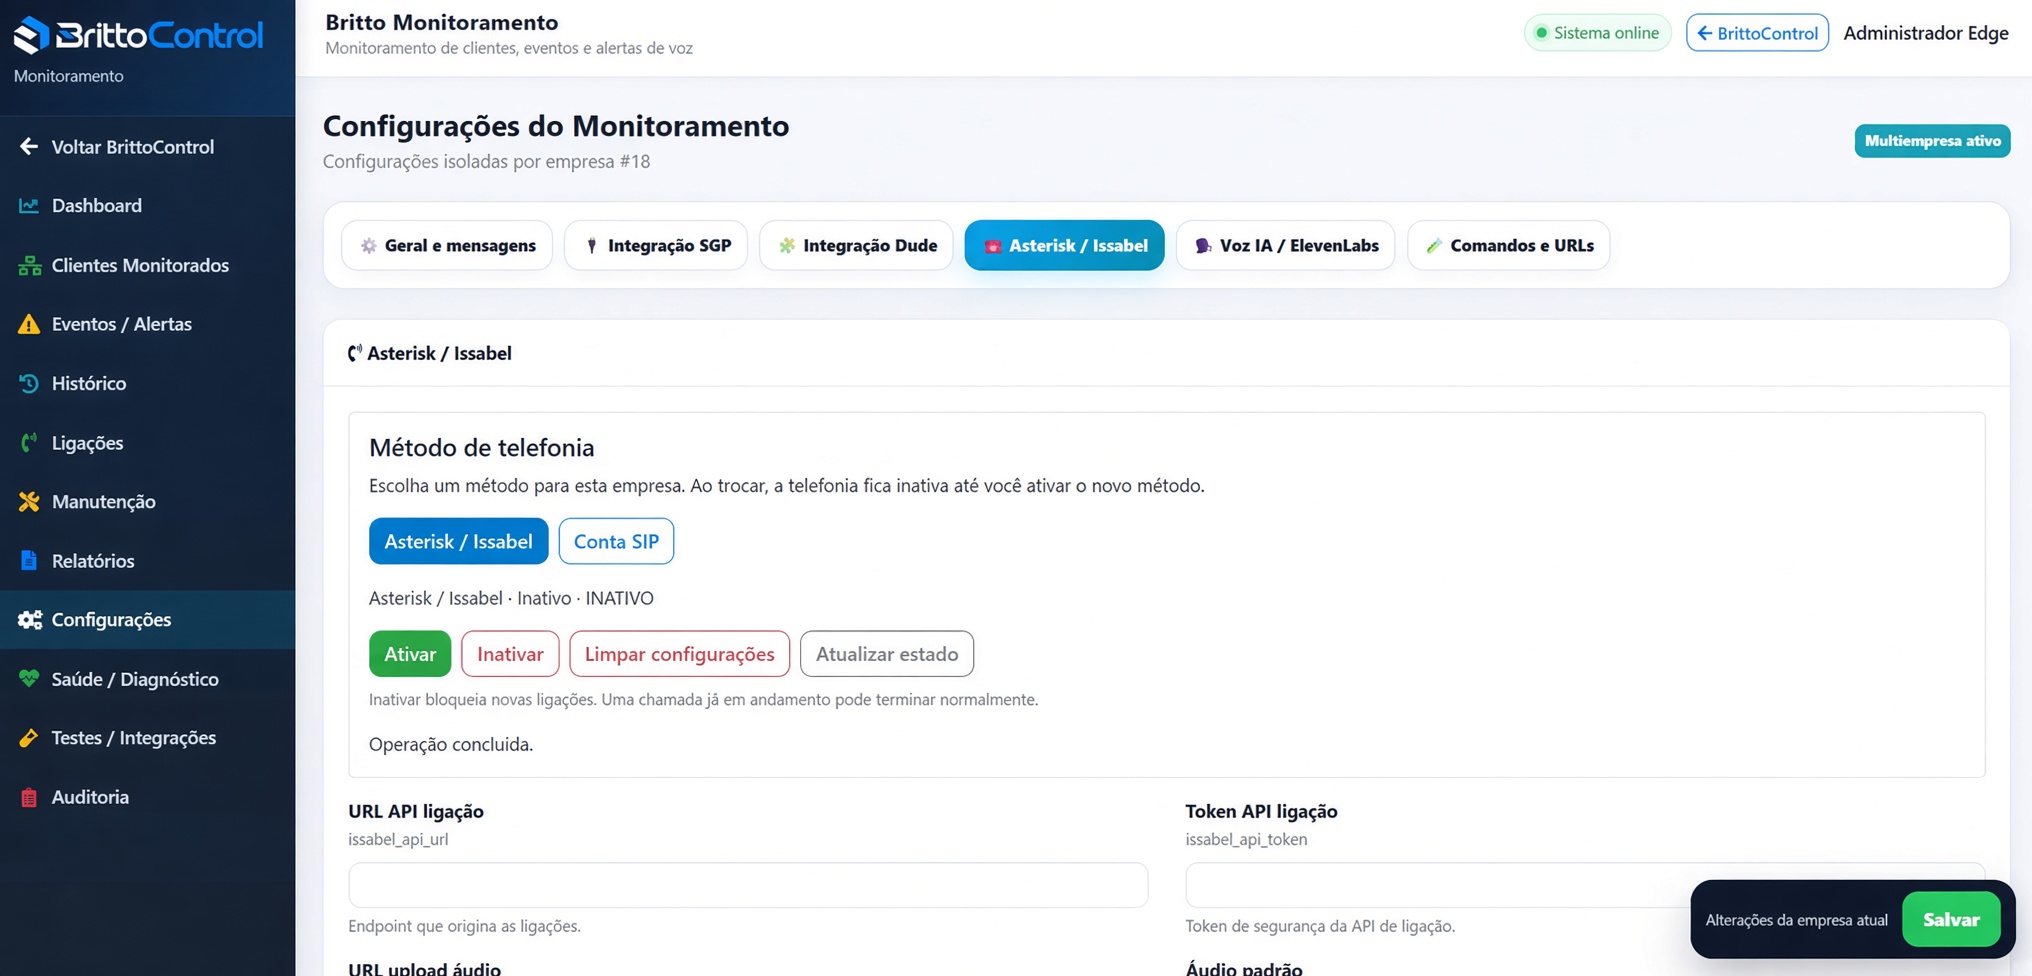Click the Token API ligação input field
Viewport: 2032px width, 976px height.
[1585, 885]
